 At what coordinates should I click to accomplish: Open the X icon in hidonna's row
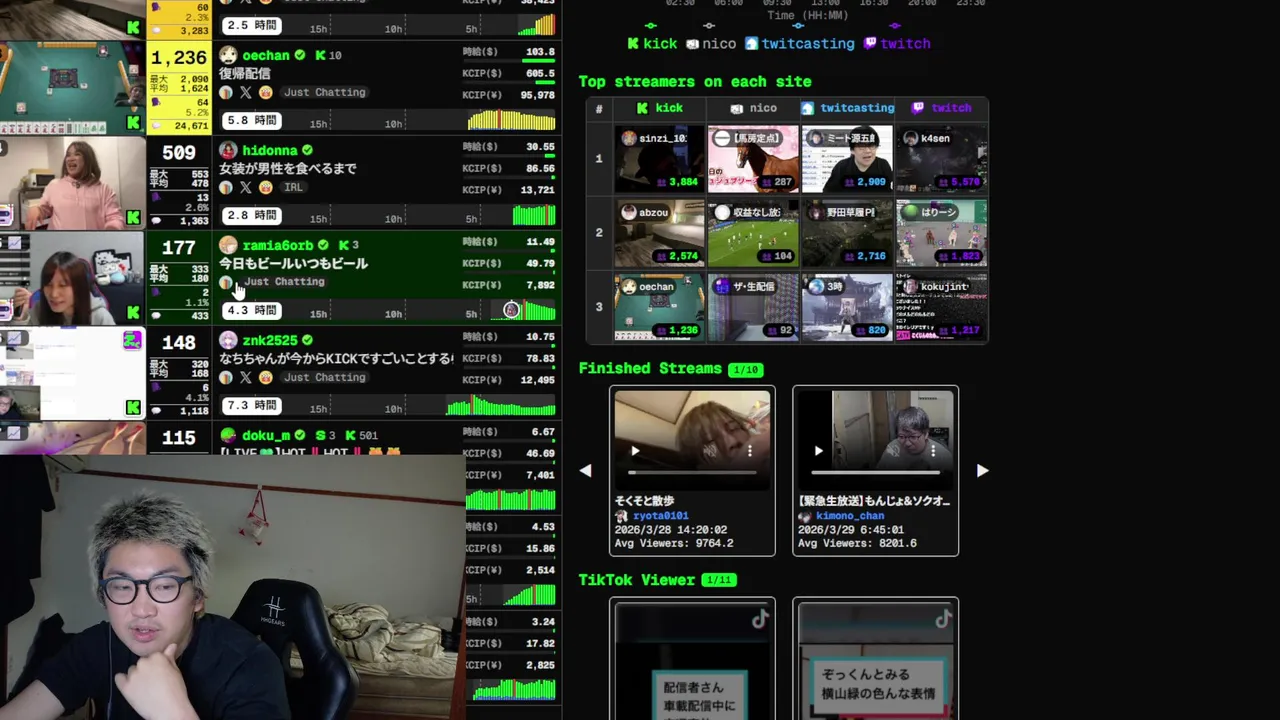pos(246,187)
